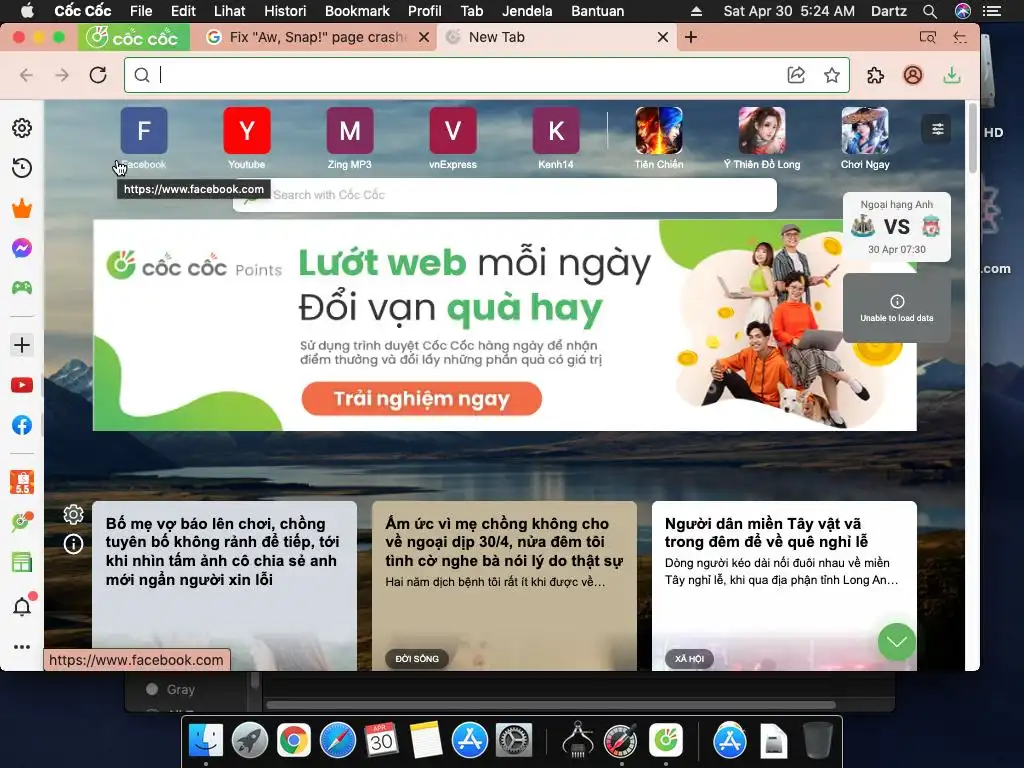Open browsing history clock icon in sidebar
Image resolution: width=1024 pixels, height=768 pixels.
(22, 168)
